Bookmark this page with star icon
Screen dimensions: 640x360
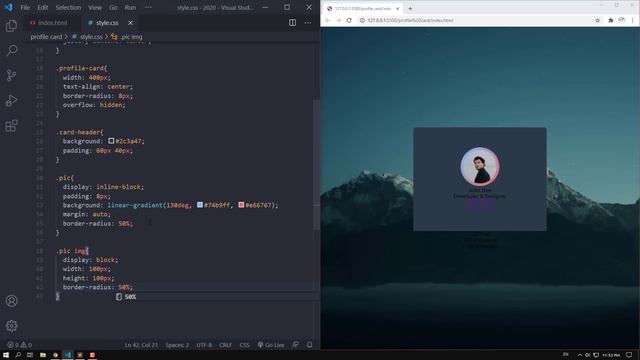[x=597, y=20]
